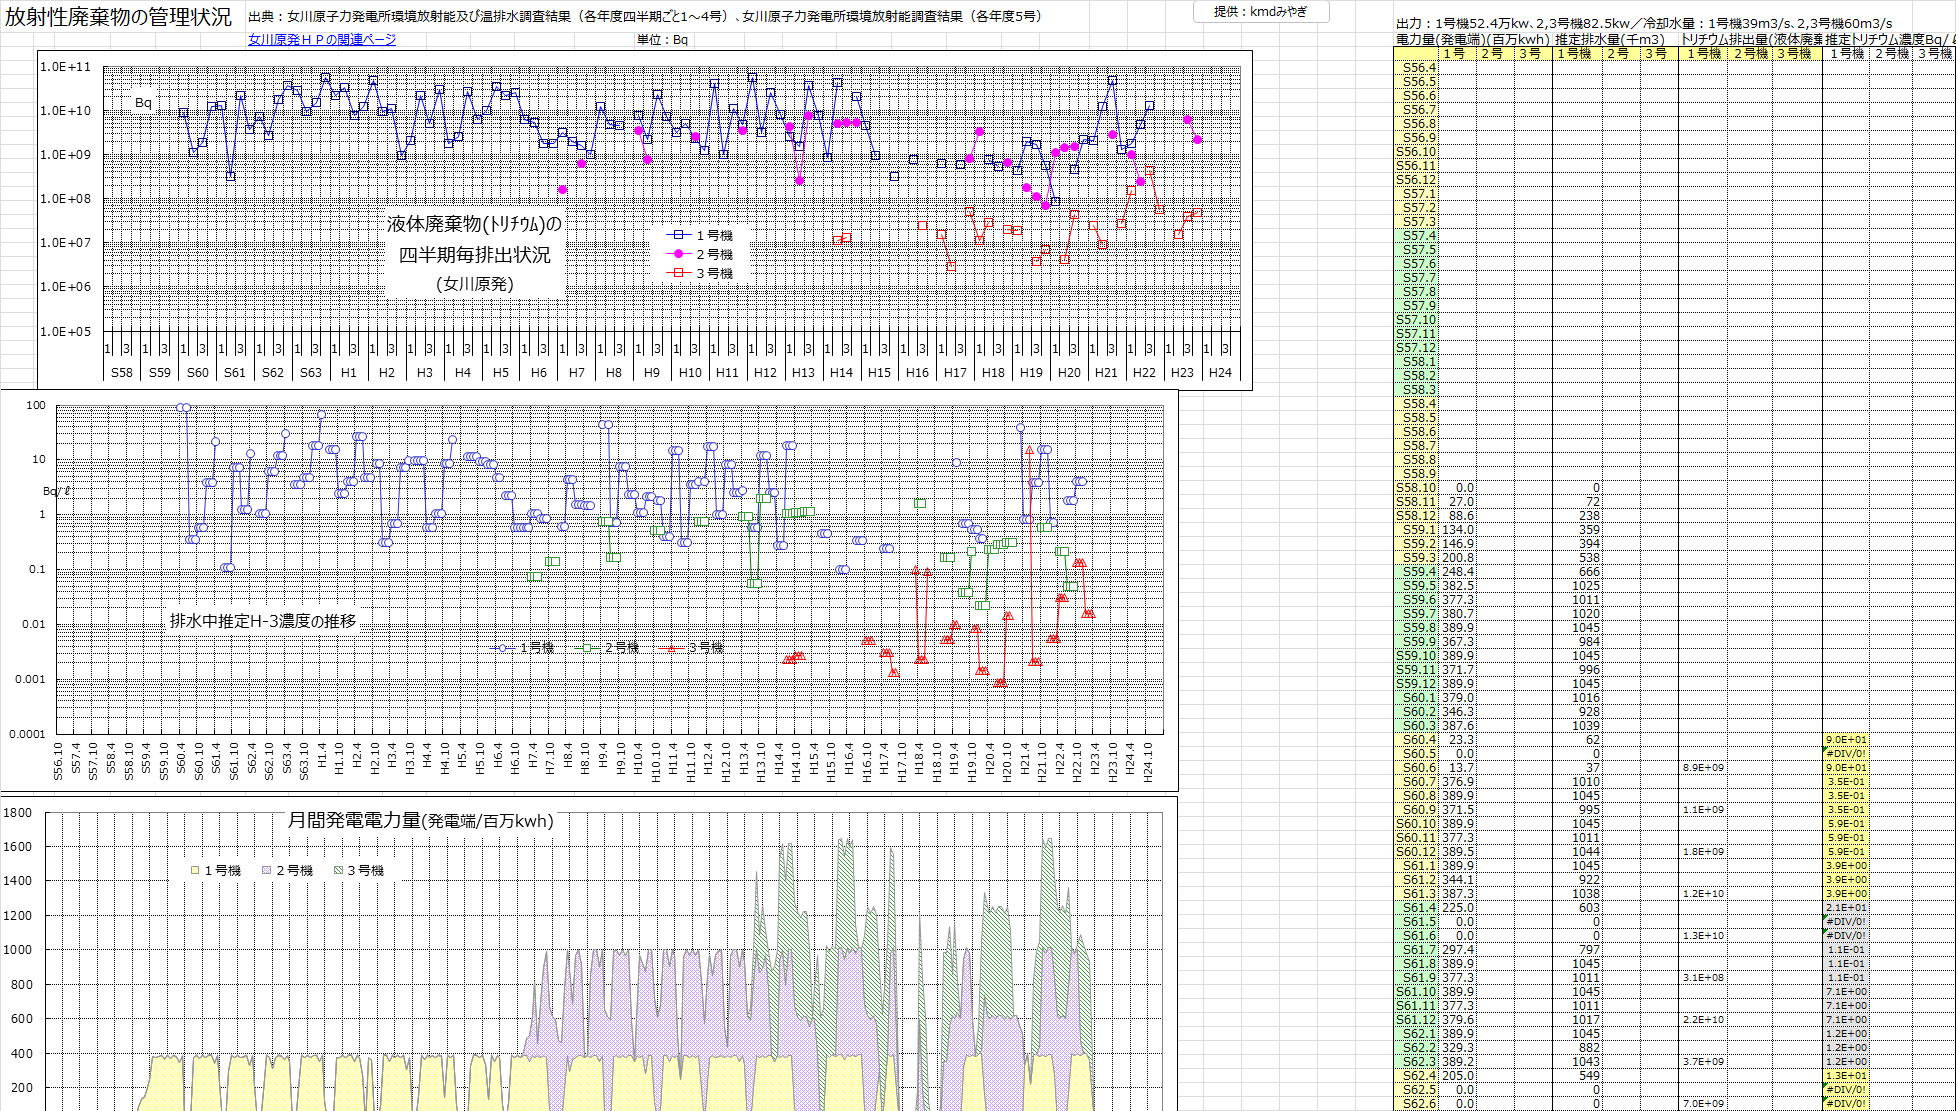Image resolution: width=1956 pixels, height=1111 pixels.
Task: Select the 984 drainage value in row S59.9
Action: (1578, 642)
